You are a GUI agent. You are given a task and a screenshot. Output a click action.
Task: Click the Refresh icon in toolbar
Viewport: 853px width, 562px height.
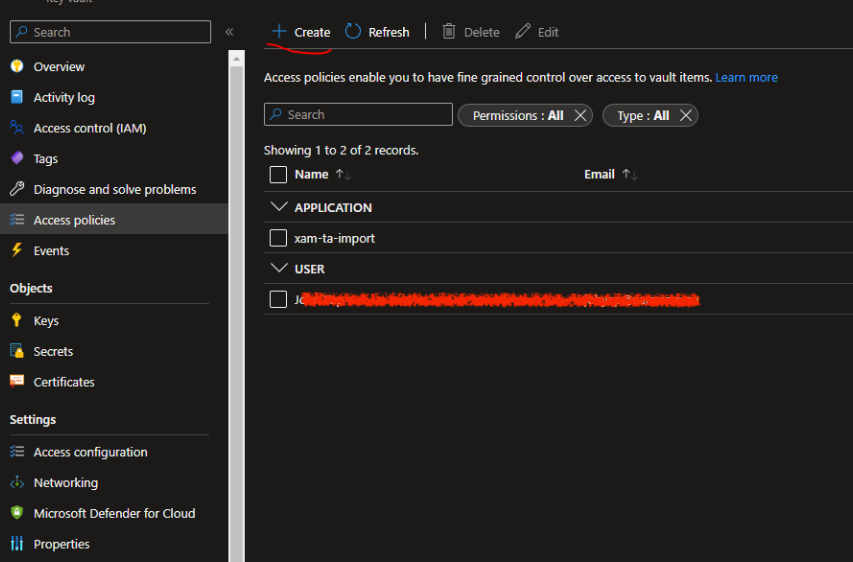pyautogui.click(x=353, y=32)
